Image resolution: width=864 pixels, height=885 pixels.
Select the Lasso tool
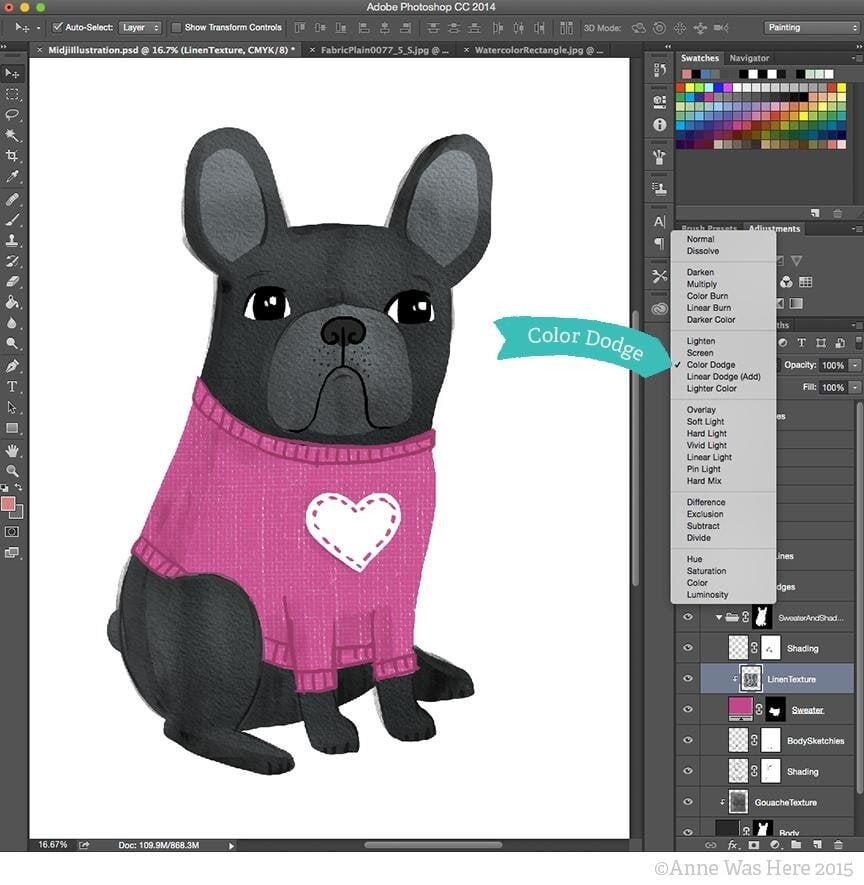(x=12, y=114)
